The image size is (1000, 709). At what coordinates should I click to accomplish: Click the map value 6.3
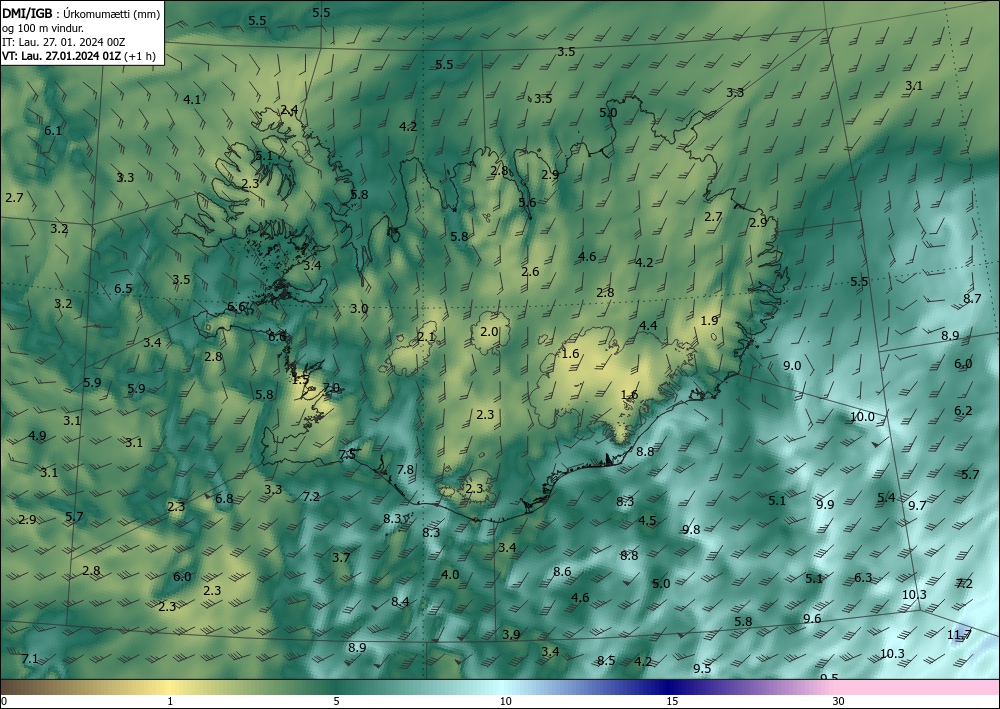pyautogui.click(x=863, y=578)
